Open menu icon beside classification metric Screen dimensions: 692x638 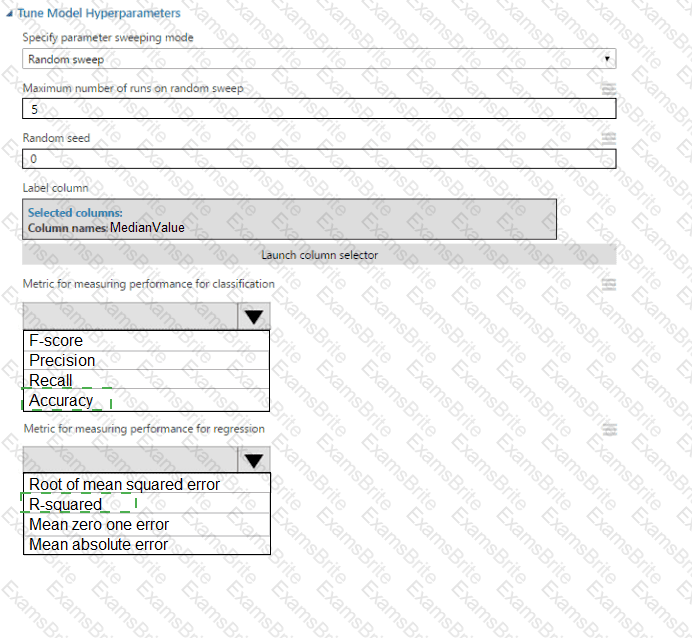pyautogui.click(x=608, y=284)
